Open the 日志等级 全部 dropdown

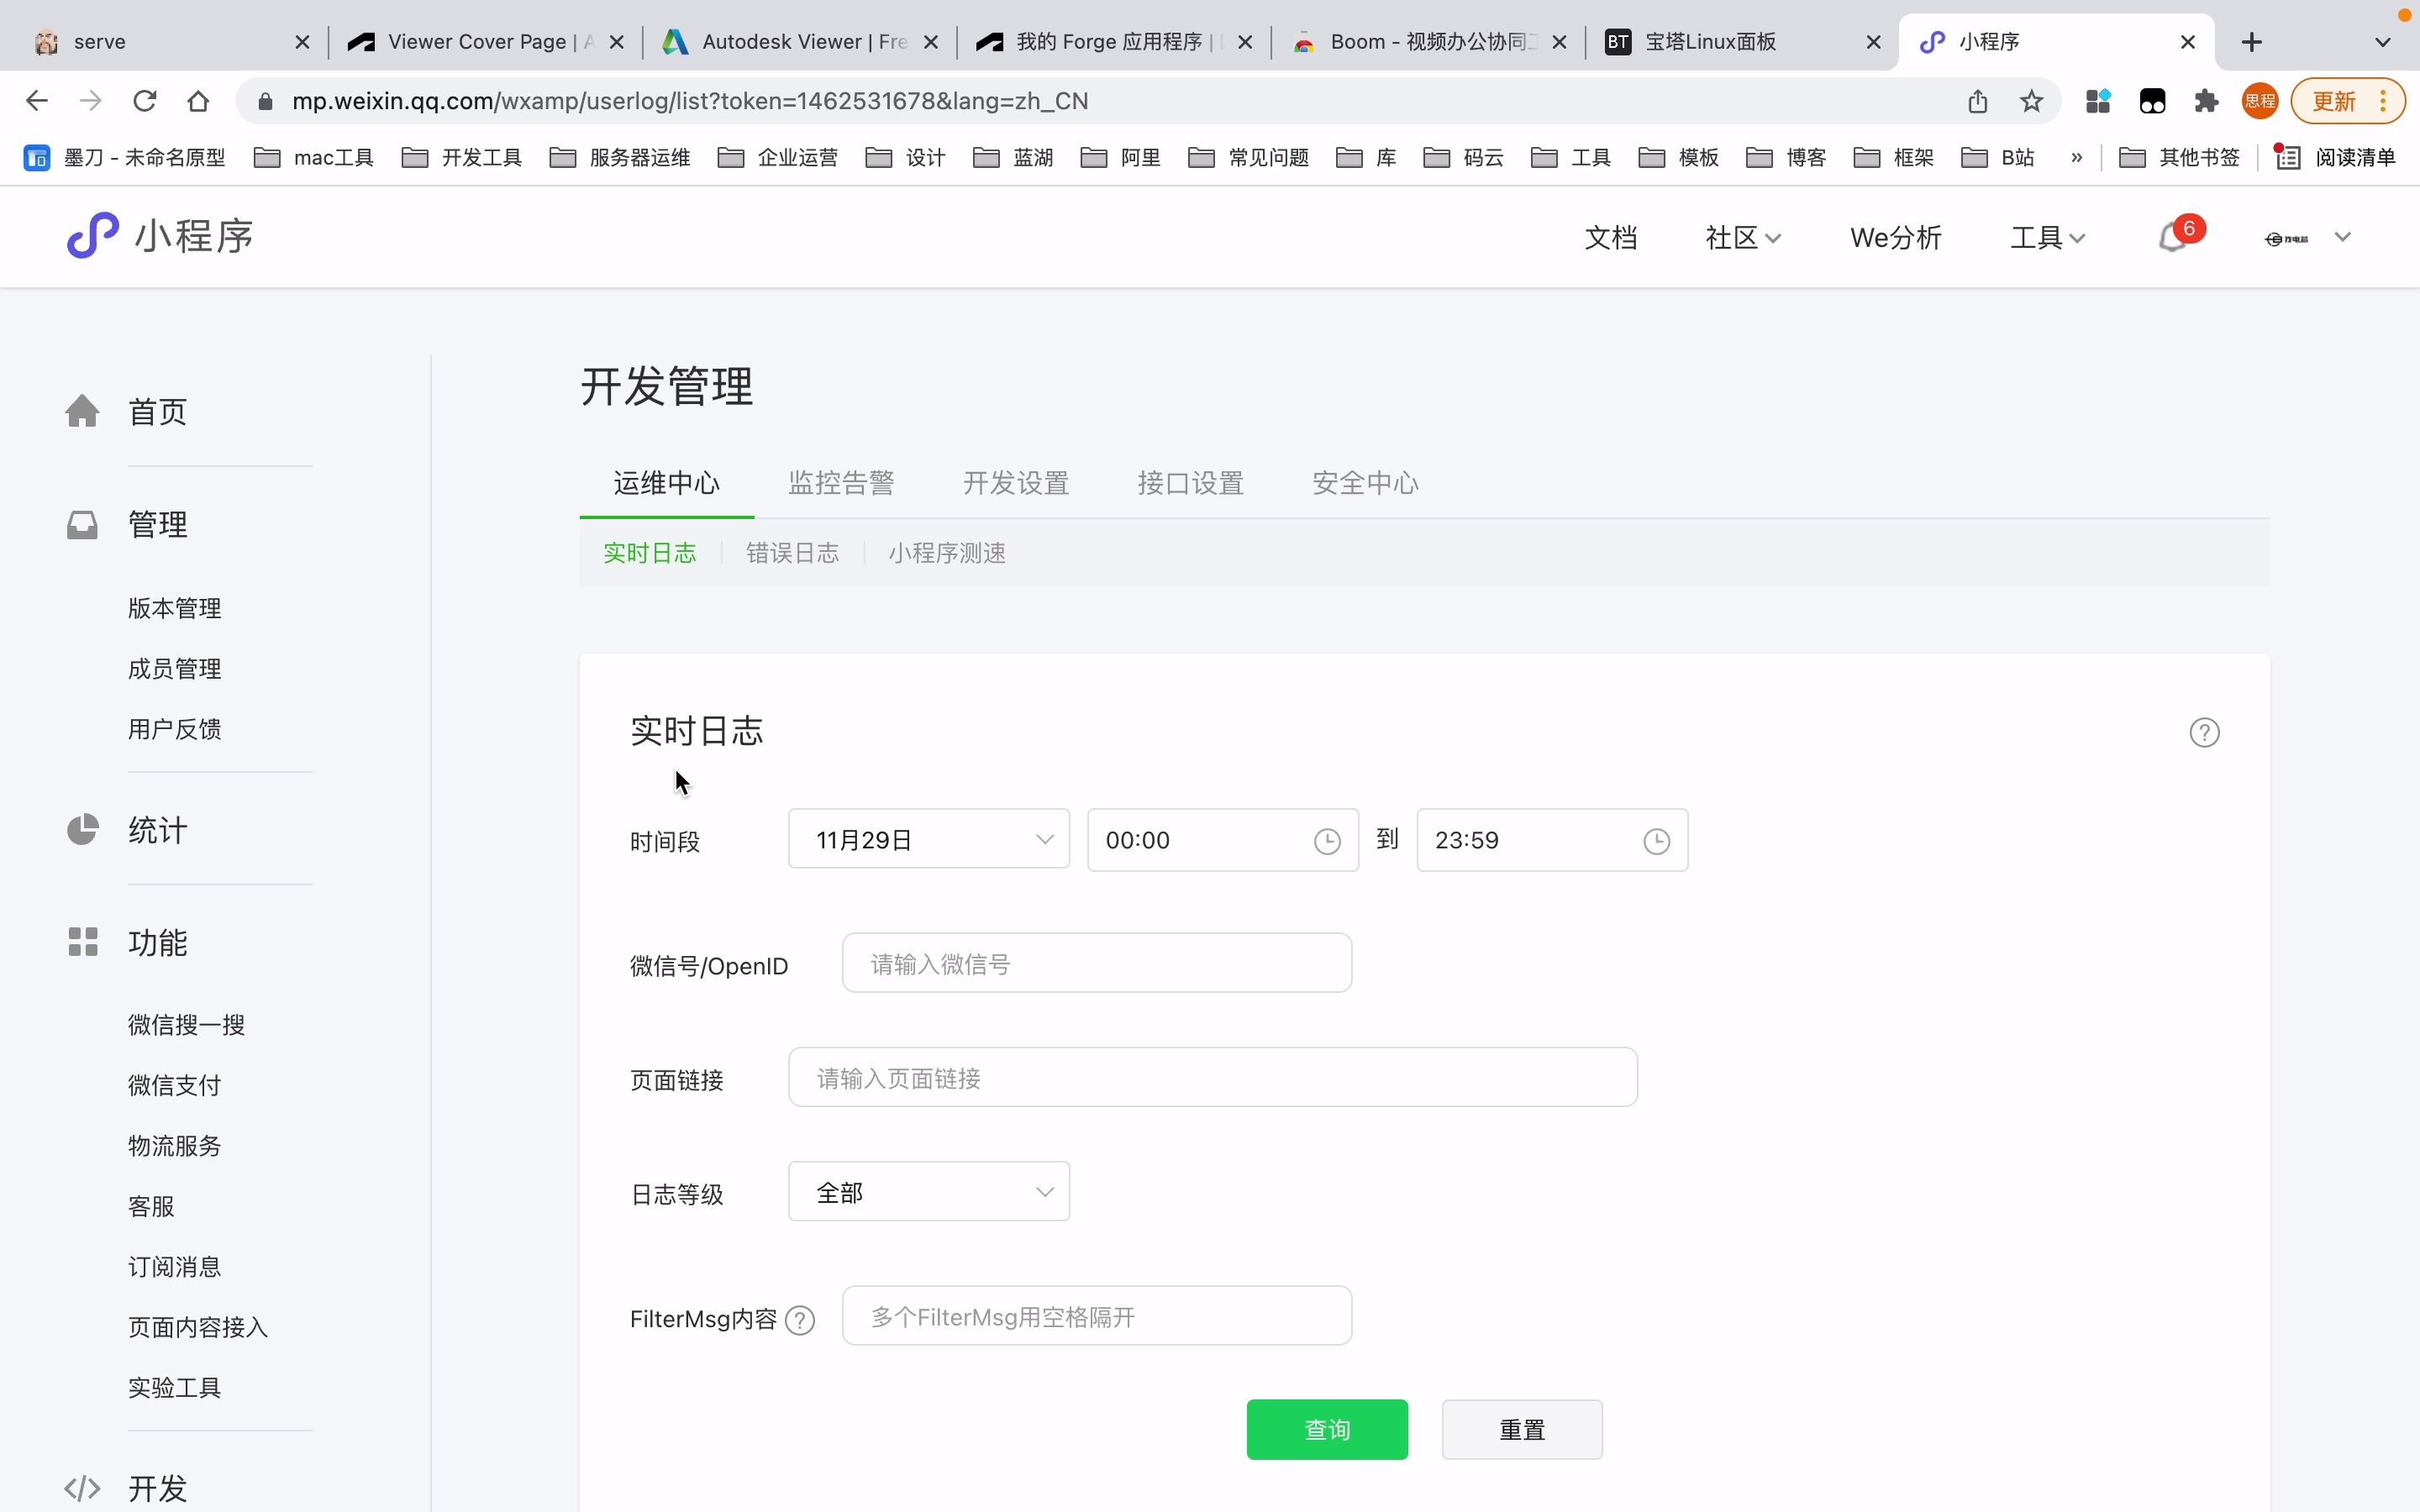click(x=929, y=1192)
